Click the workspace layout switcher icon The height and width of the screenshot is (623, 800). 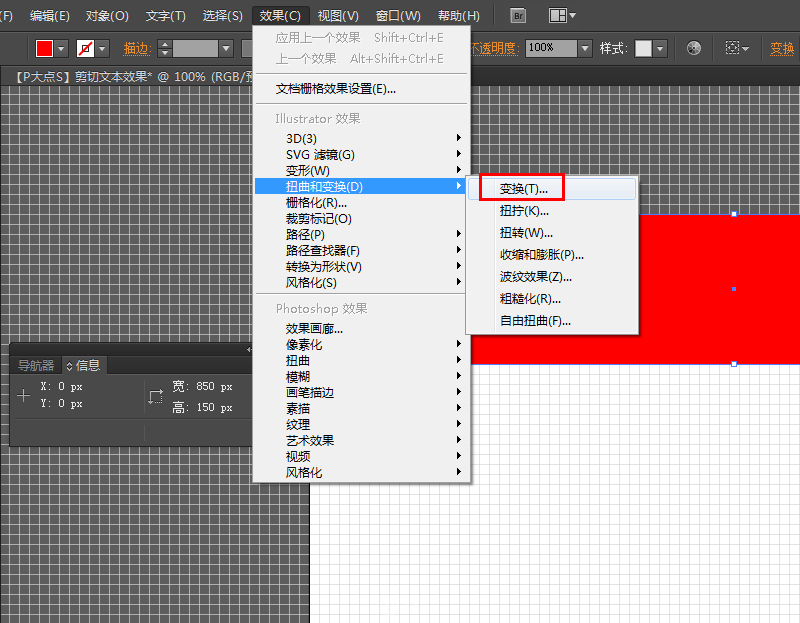click(556, 15)
